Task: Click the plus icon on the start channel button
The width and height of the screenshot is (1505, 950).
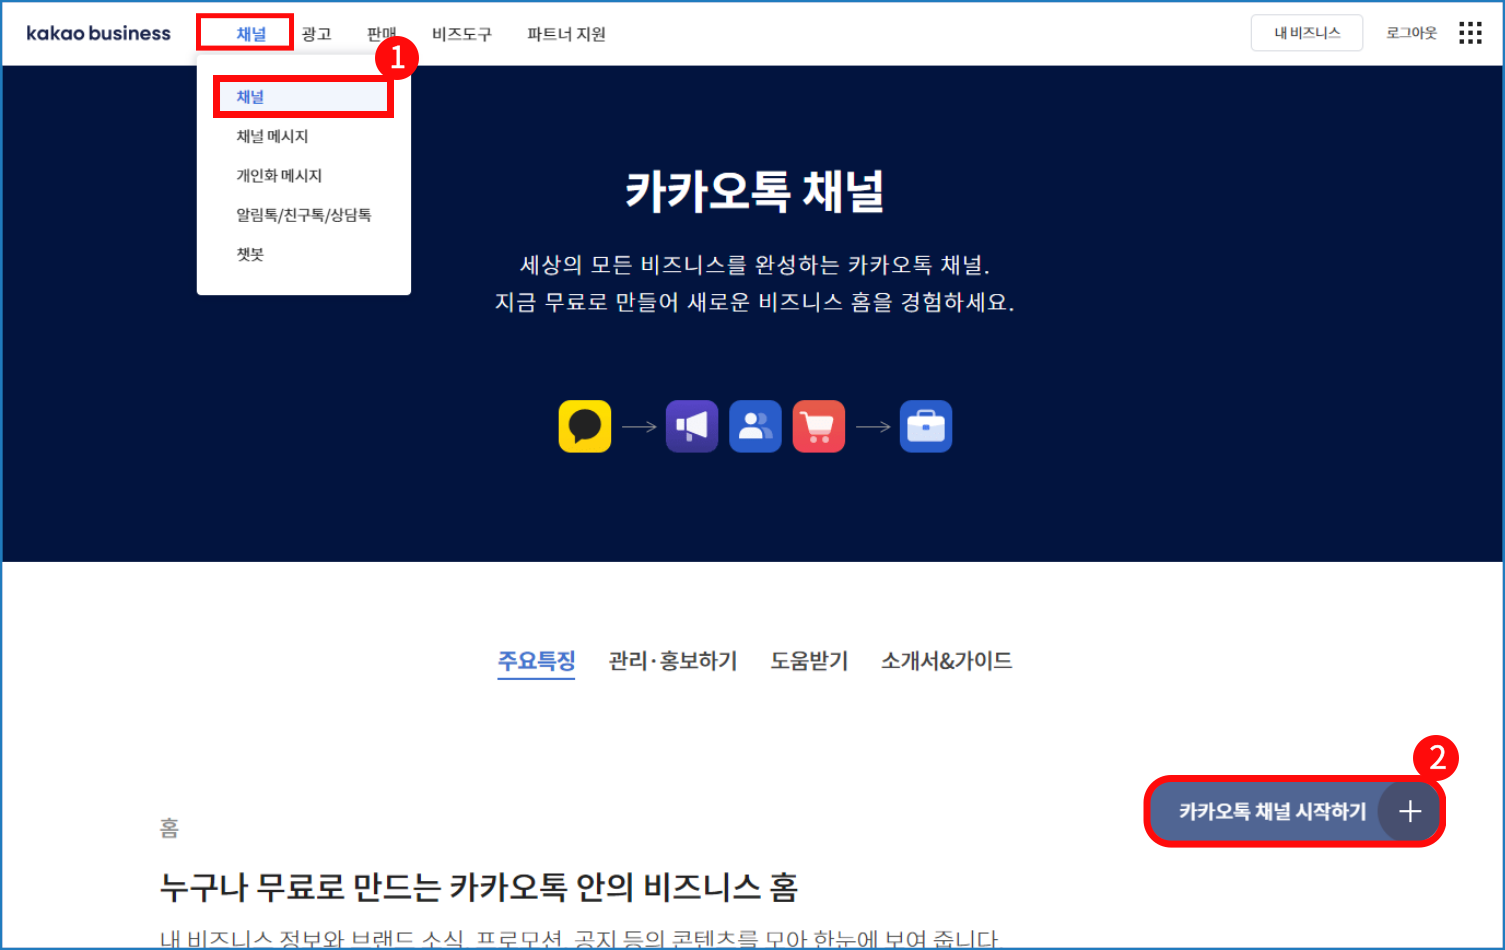Action: pos(1409,811)
